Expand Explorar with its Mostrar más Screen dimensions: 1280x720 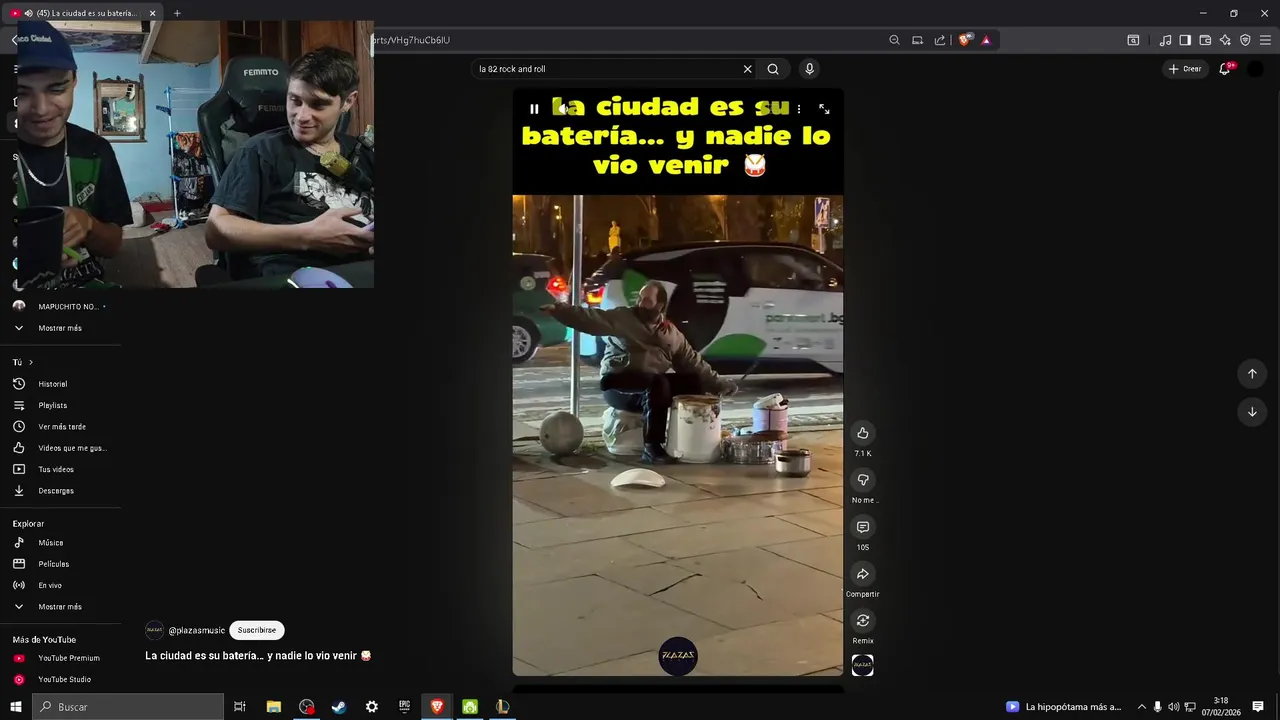click(60, 607)
